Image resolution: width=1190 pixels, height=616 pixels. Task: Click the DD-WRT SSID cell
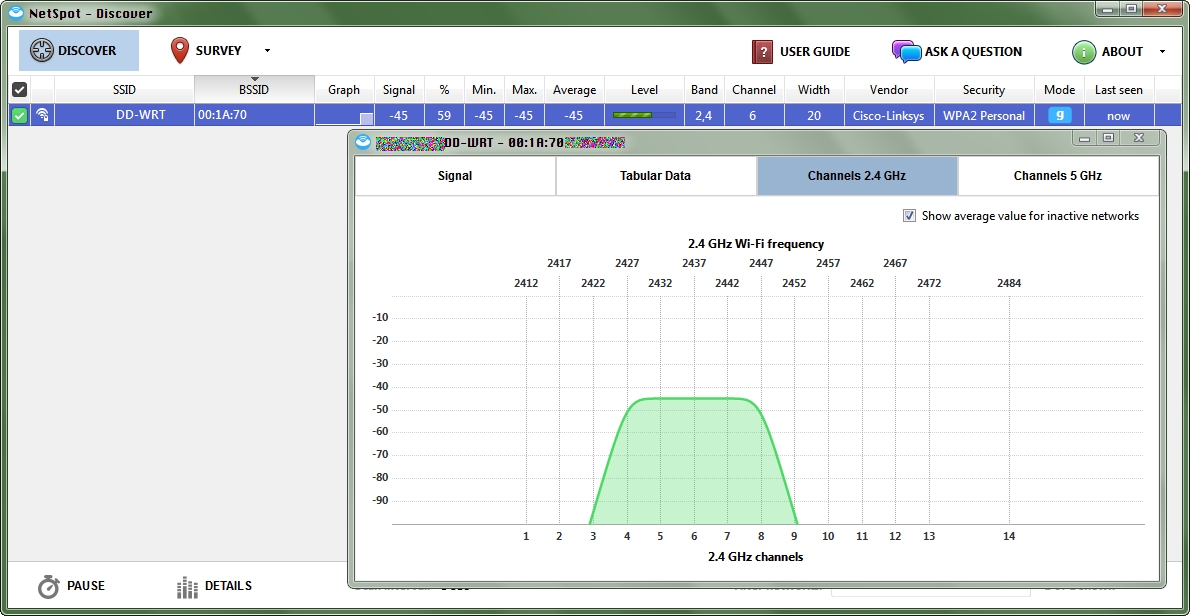coord(124,115)
